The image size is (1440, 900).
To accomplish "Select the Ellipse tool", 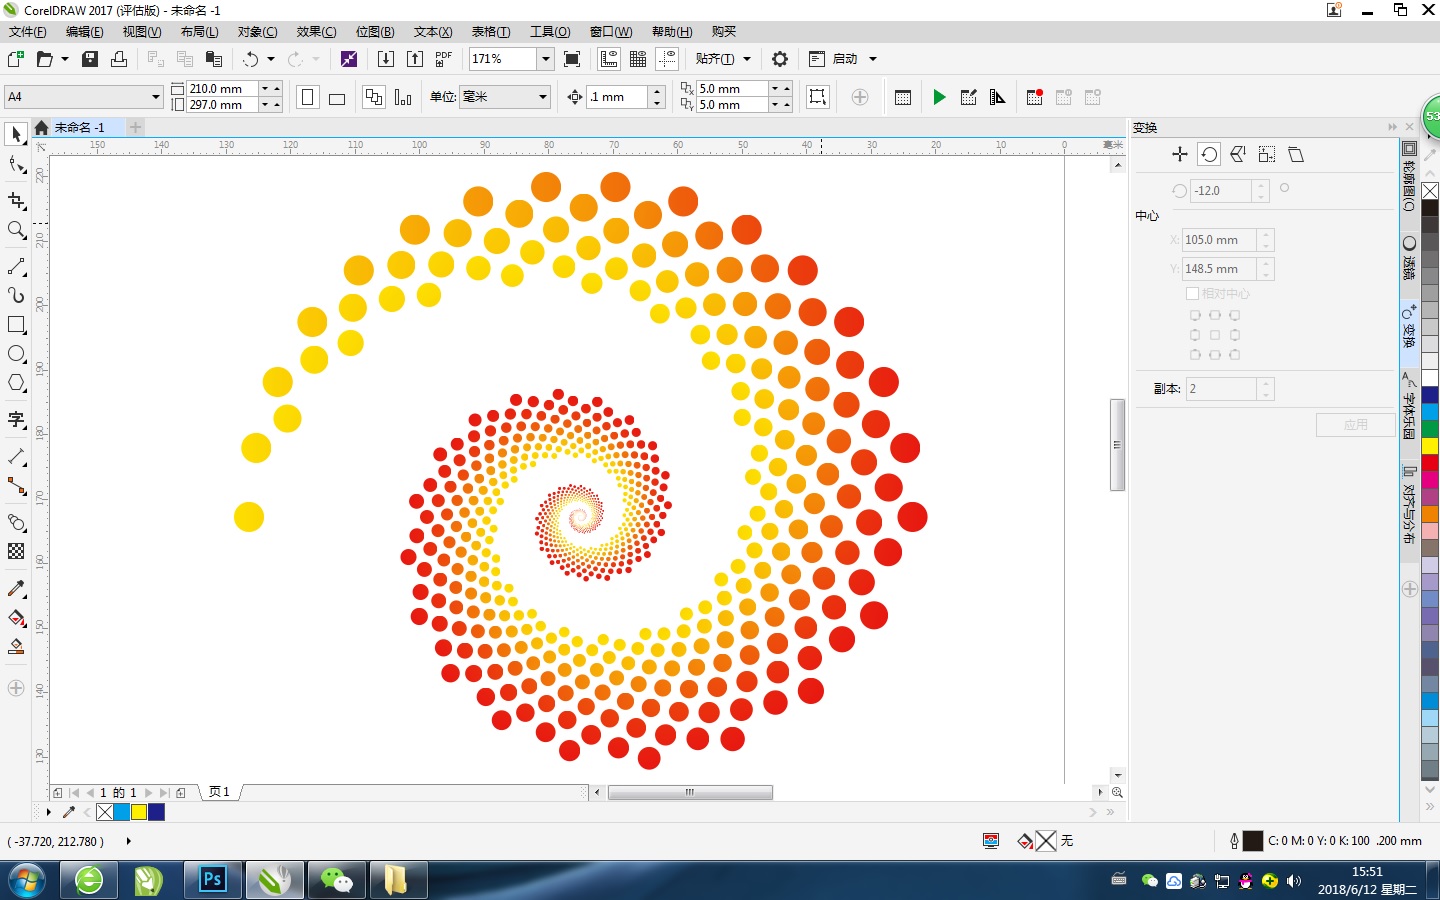I will click(16, 354).
